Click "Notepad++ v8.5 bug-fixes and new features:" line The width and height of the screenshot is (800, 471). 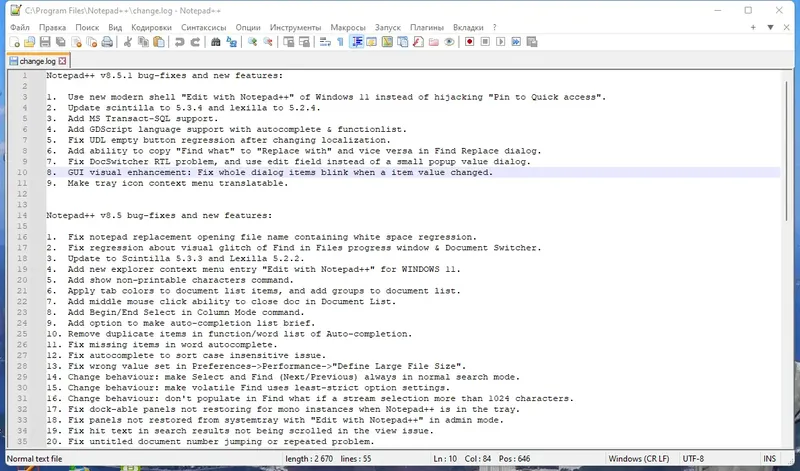[159, 215]
